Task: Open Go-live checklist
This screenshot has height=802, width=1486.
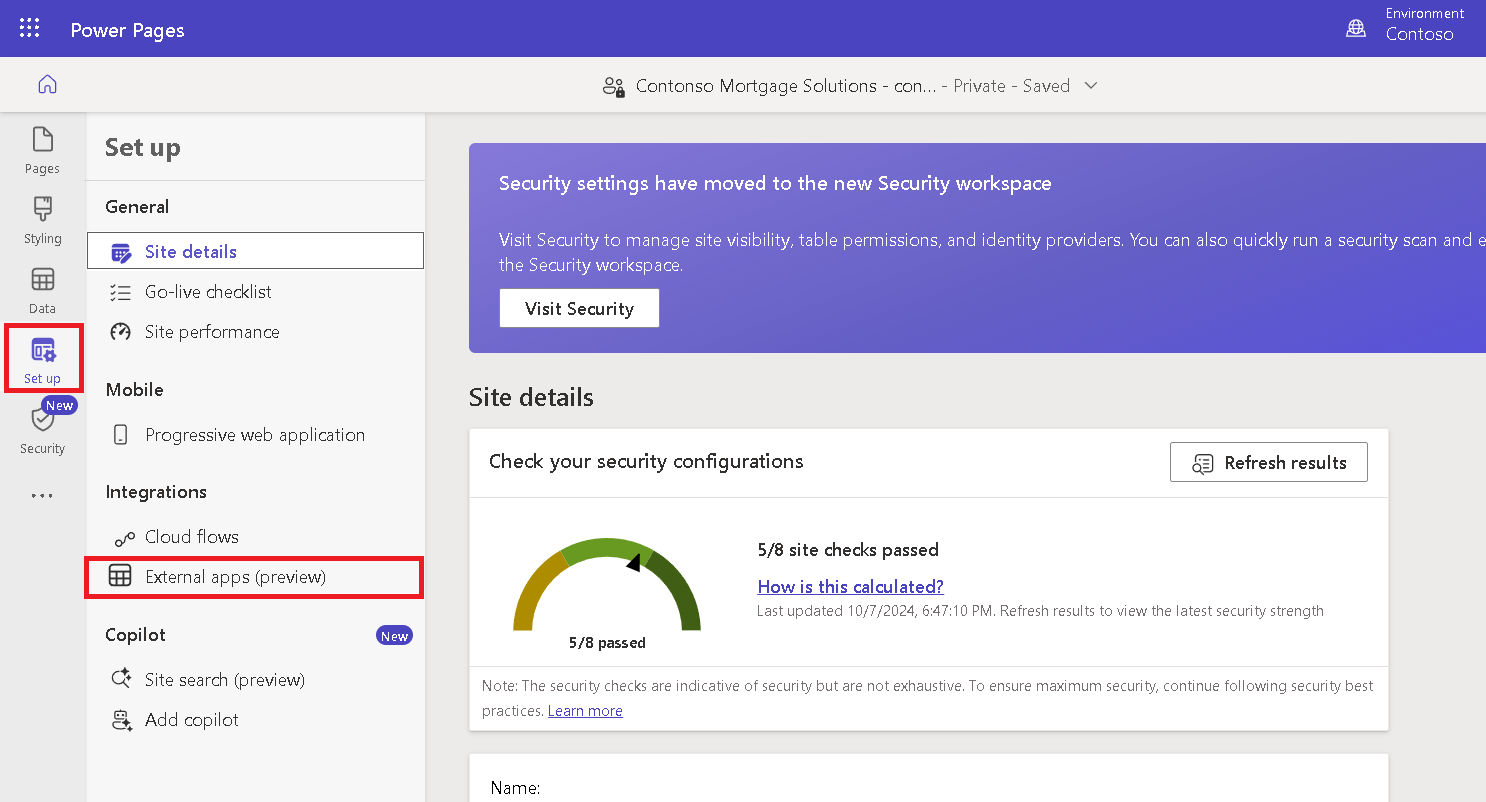Action: (x=208, y=292)
